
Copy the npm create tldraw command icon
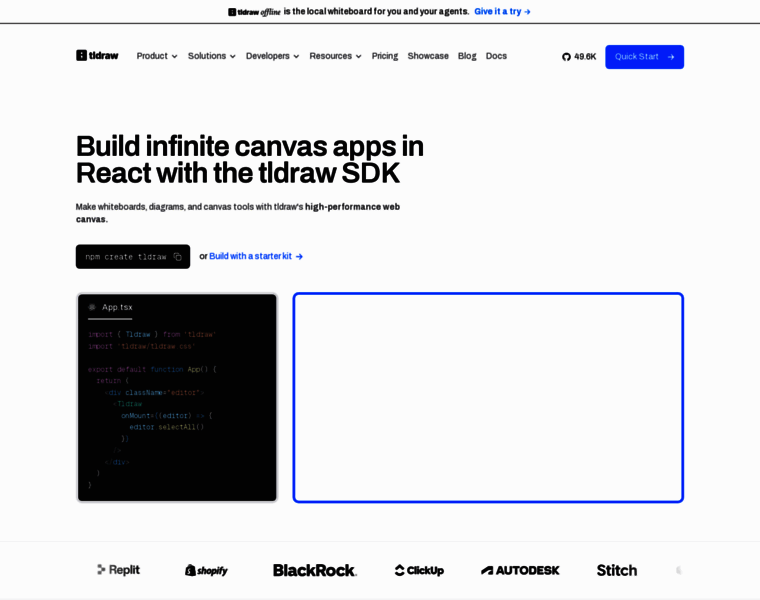pos(178,257)
